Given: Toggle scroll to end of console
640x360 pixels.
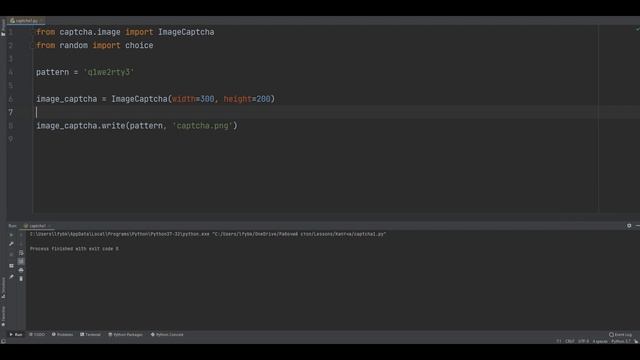Looking at the screenshot, I should [21, 261].
